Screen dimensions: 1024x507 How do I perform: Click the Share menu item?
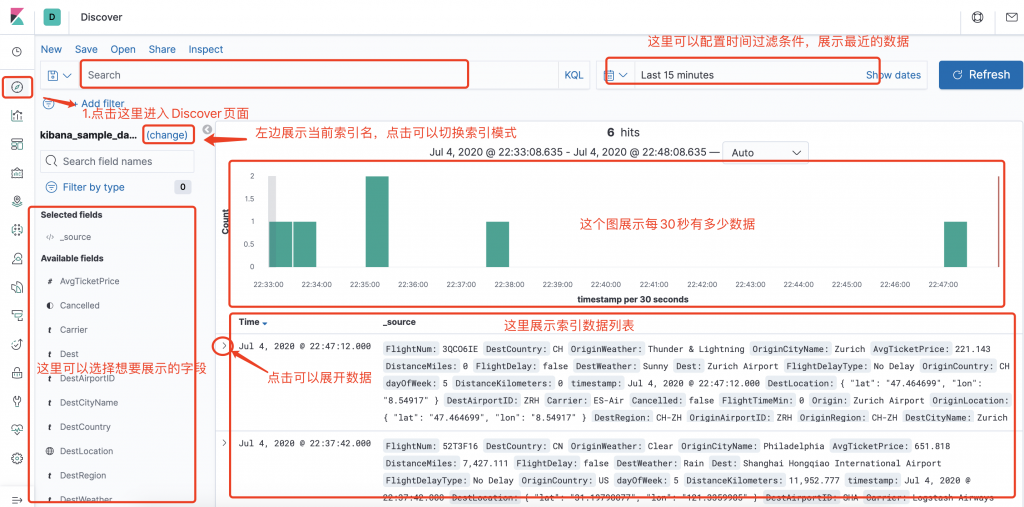click(162, 49)
